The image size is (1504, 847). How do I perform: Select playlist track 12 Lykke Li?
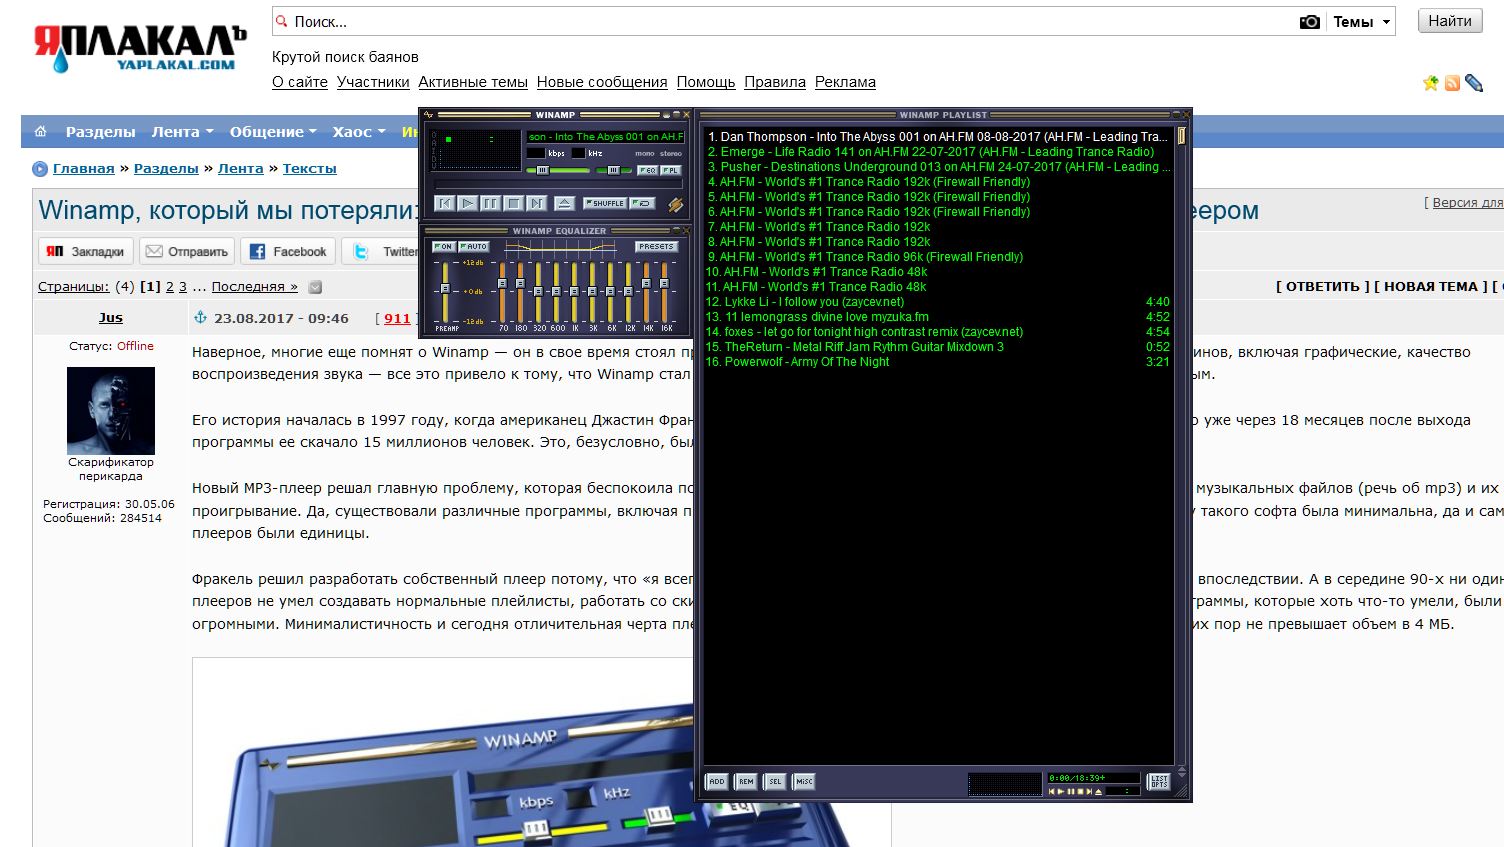point(938,302)
